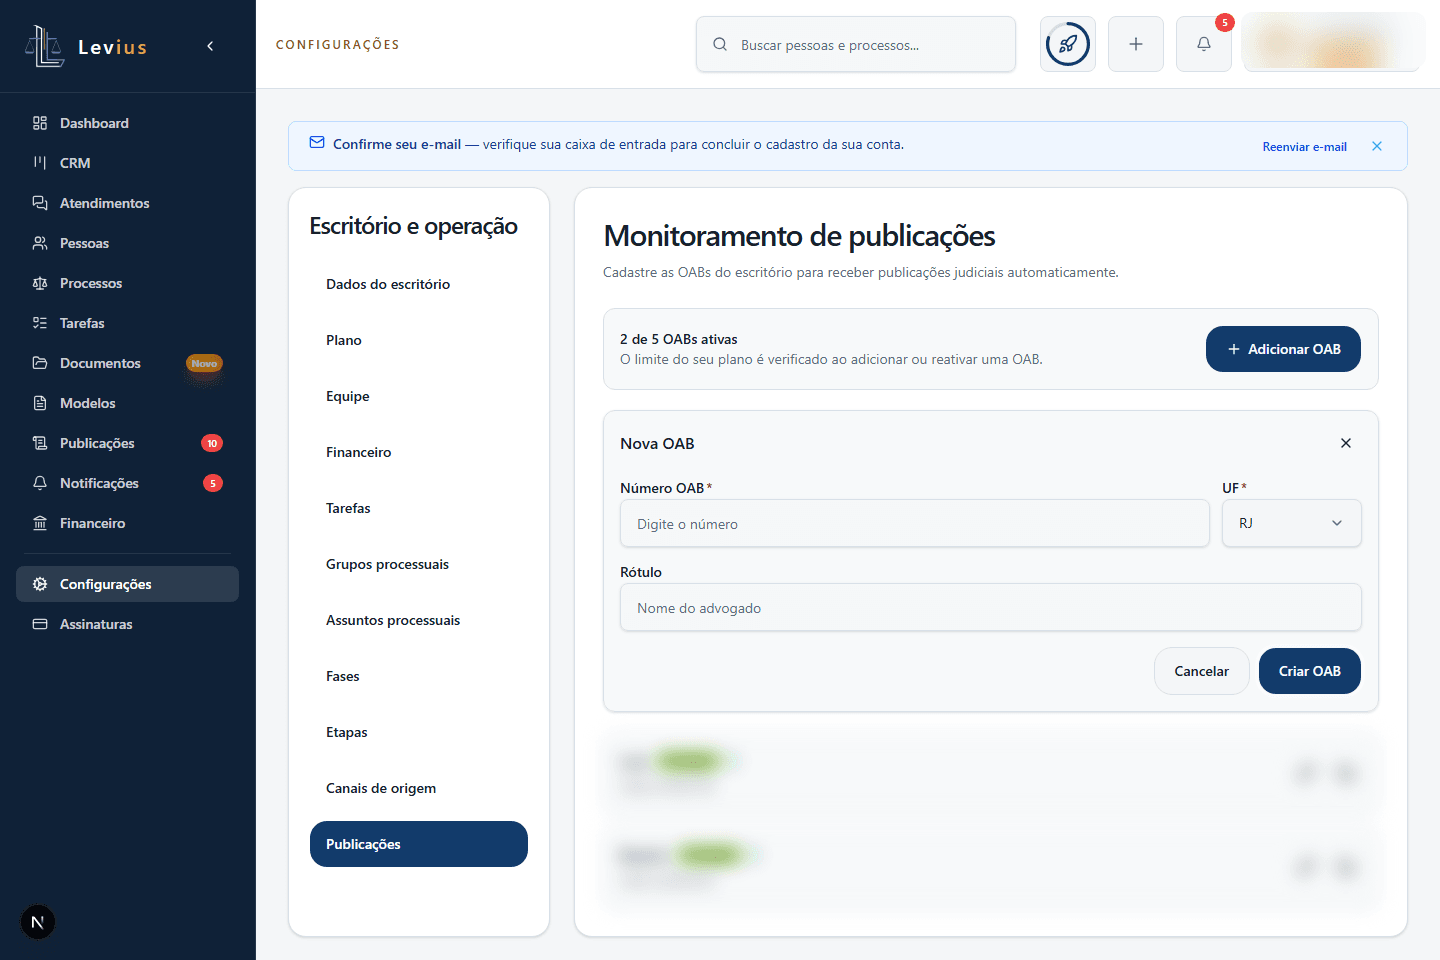Open the Pessoas menu item
Screen dimensions: 1440x960
tap(128, 243)
